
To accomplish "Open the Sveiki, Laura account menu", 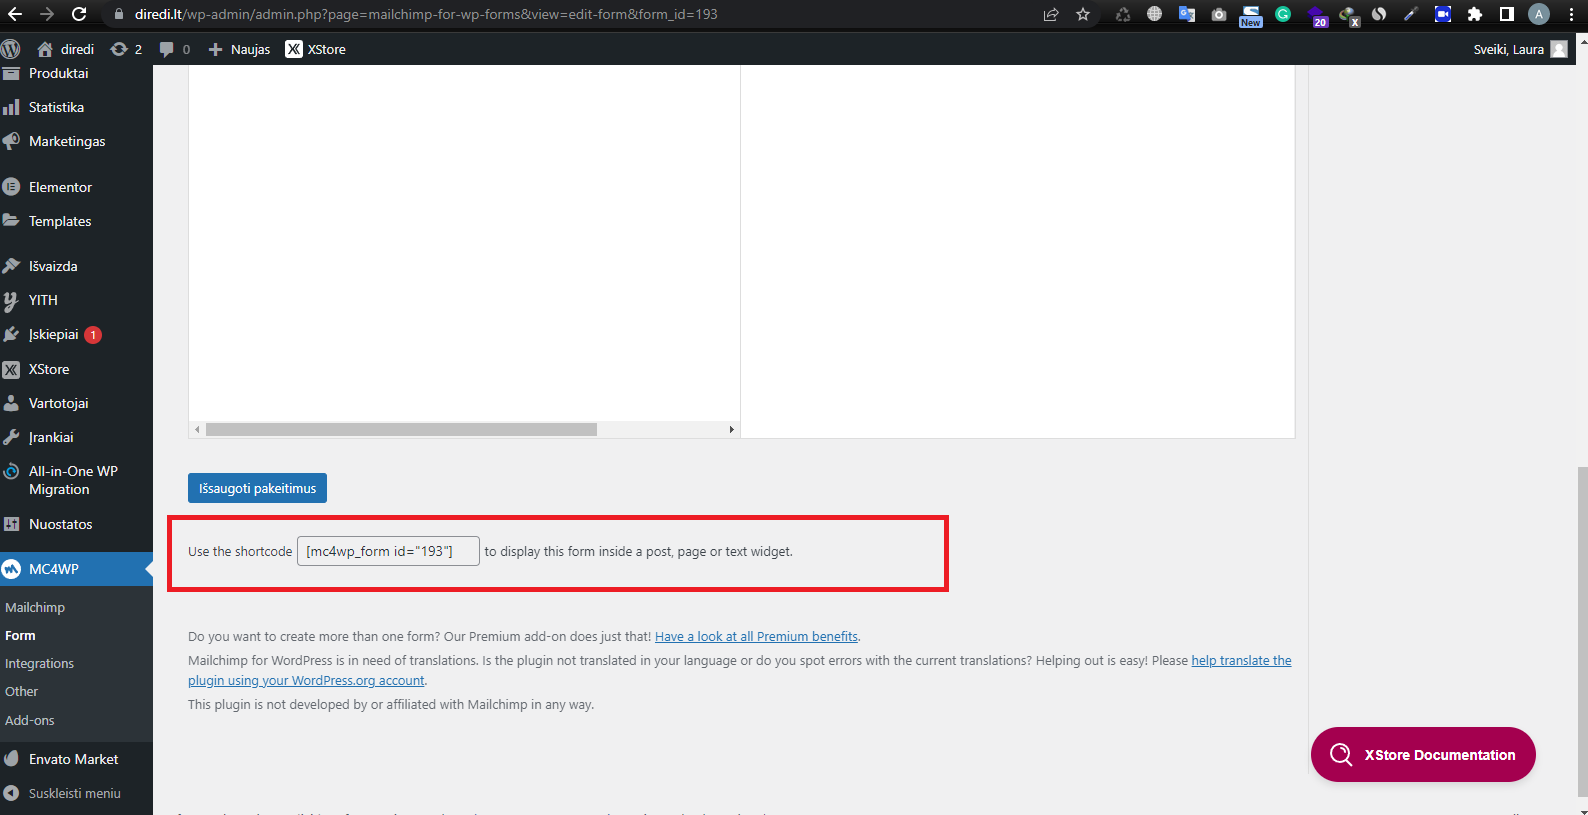I will coord(1520,49).
